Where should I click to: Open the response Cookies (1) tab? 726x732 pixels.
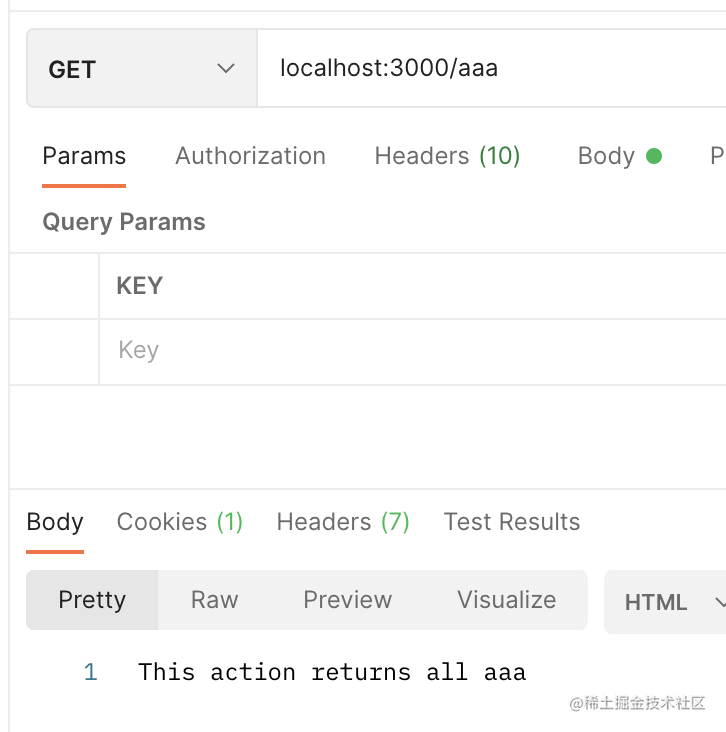(180, 522)
